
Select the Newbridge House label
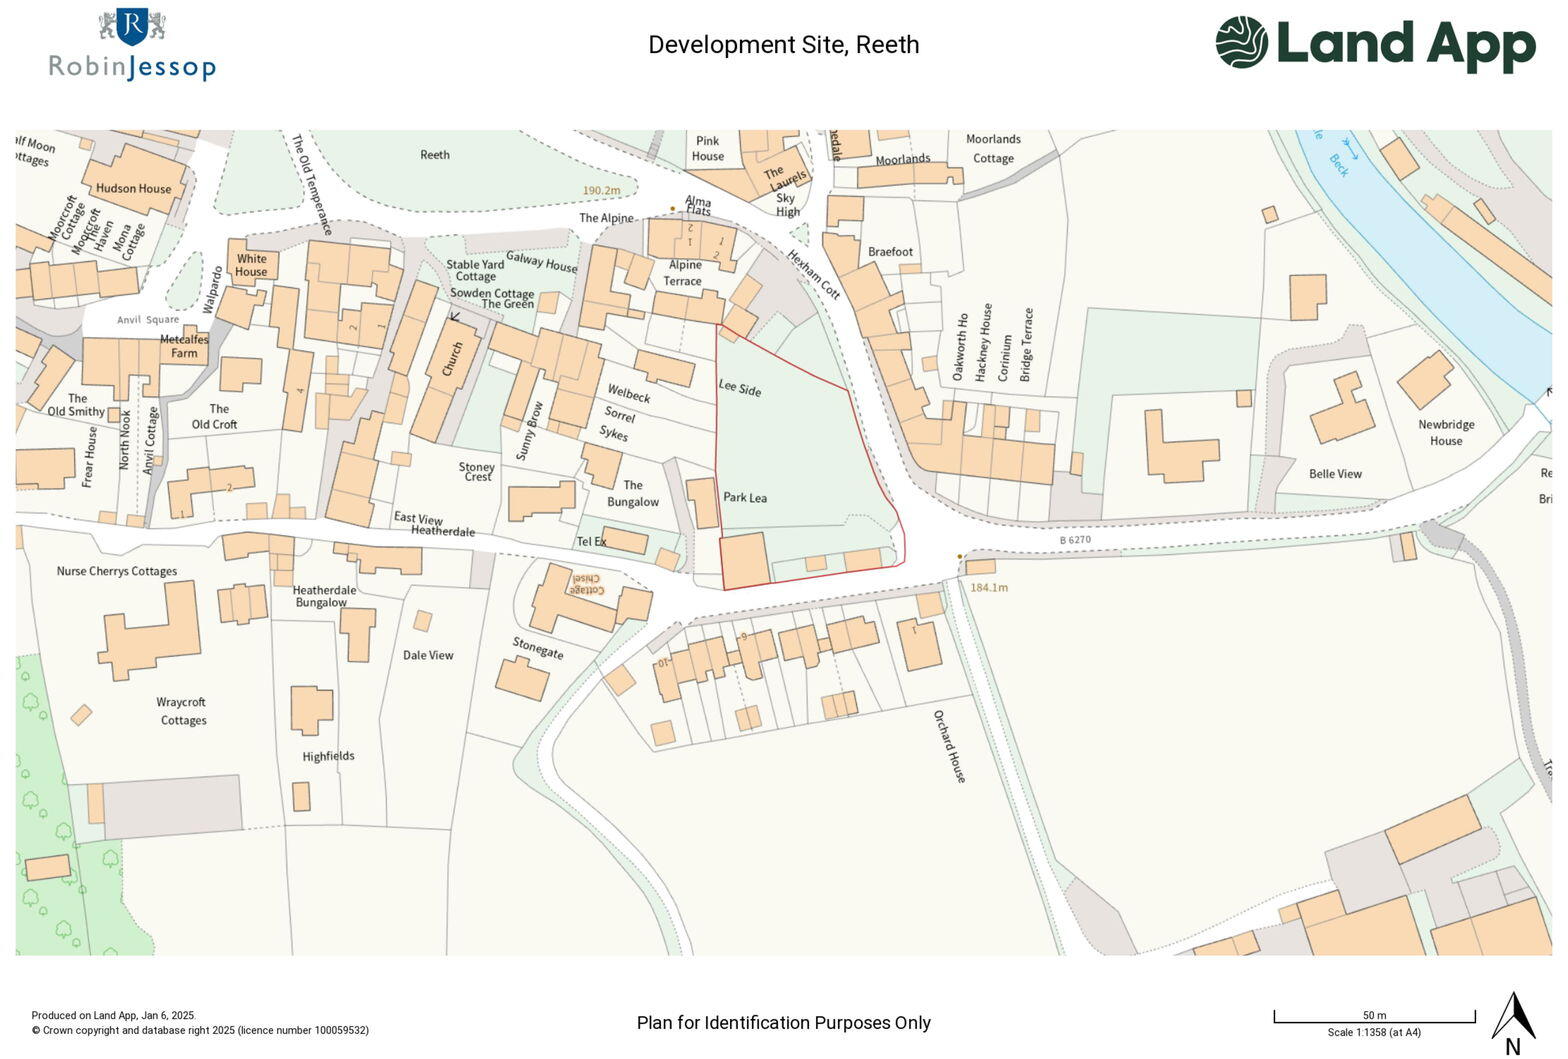tap(1445, 432)
